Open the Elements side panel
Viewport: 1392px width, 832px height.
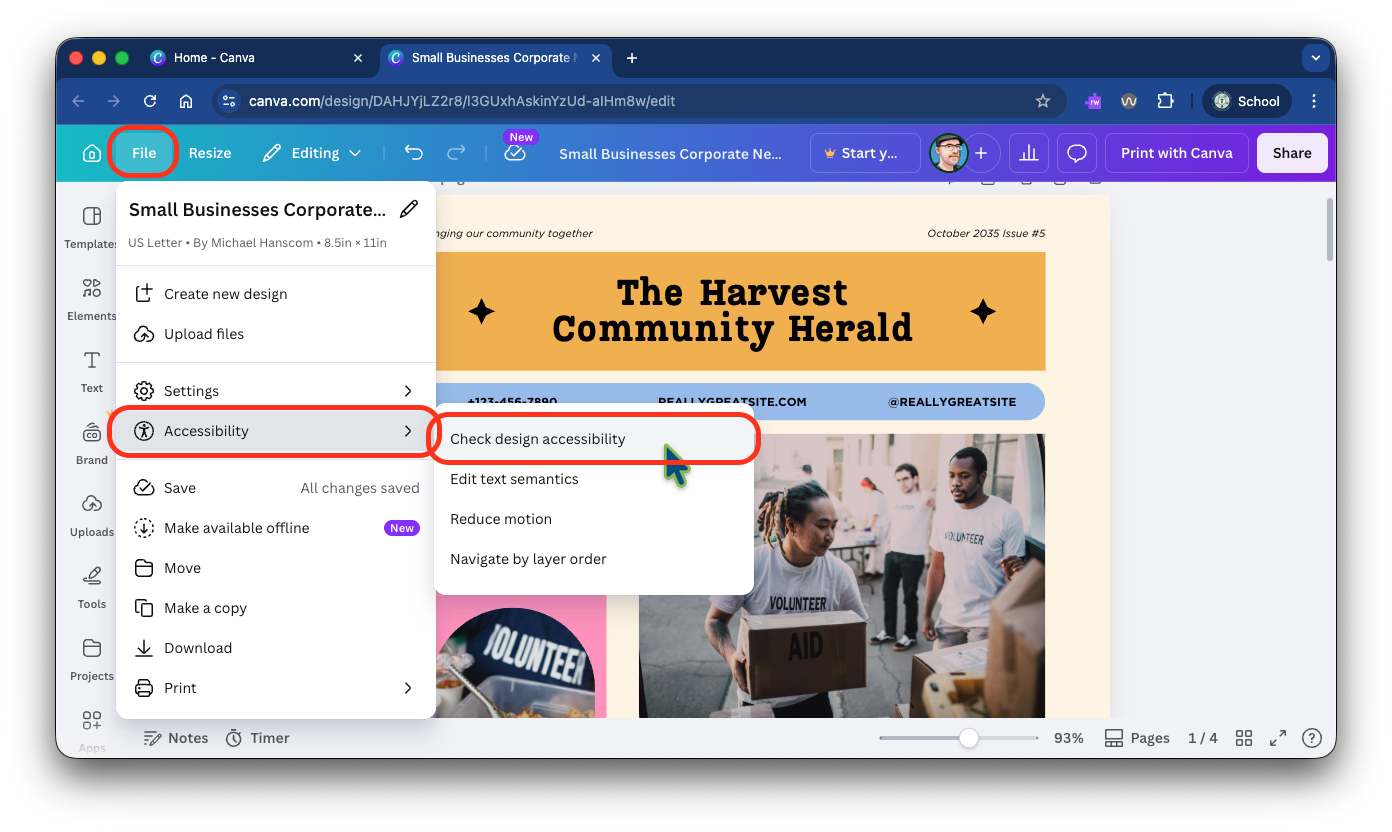(92, 299)
